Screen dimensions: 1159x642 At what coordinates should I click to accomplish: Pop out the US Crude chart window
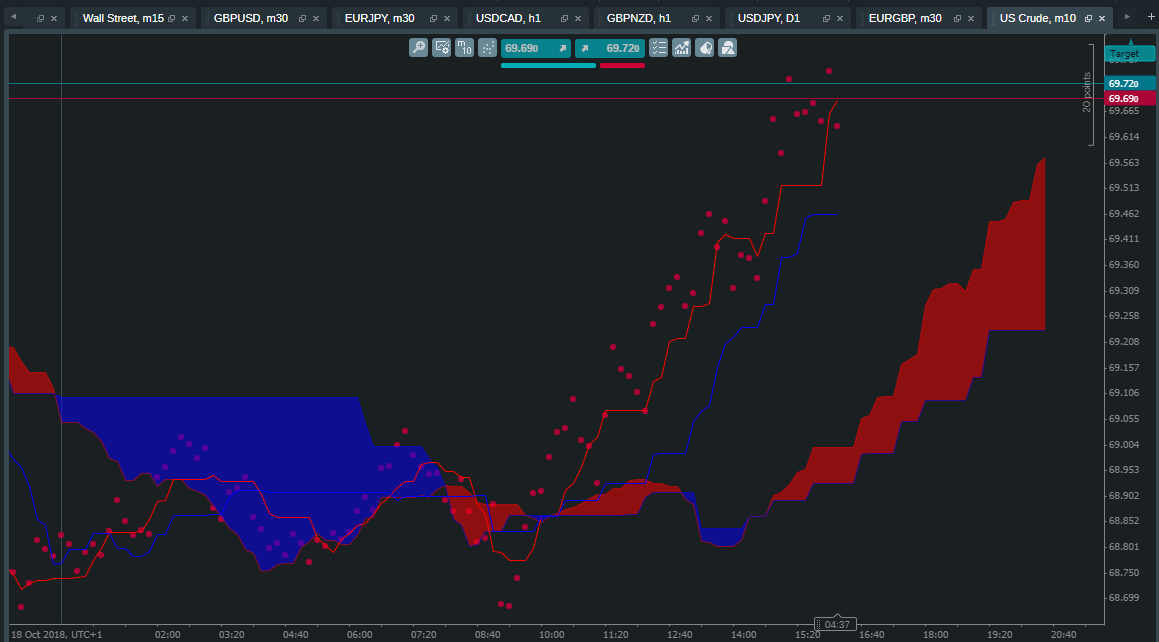tap(1088, 17)
